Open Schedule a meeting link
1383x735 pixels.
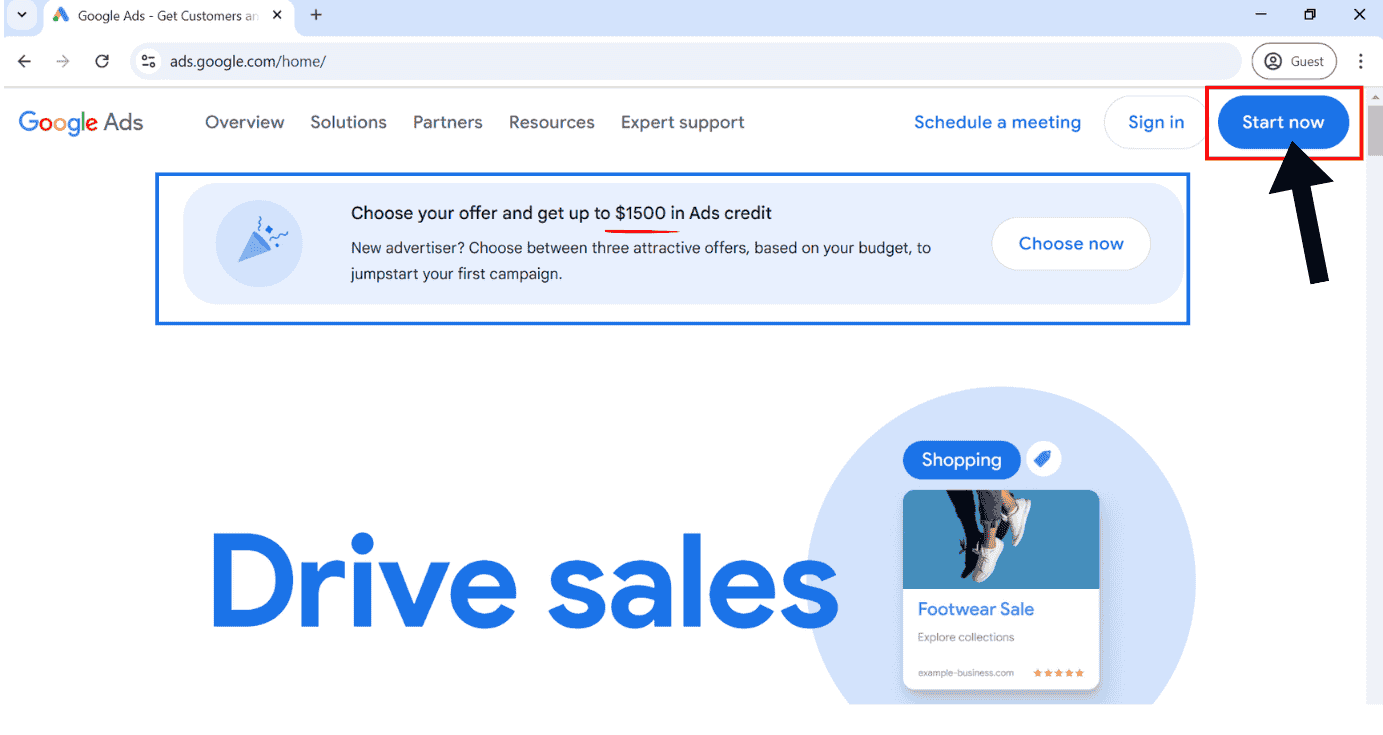click(997, 122)
